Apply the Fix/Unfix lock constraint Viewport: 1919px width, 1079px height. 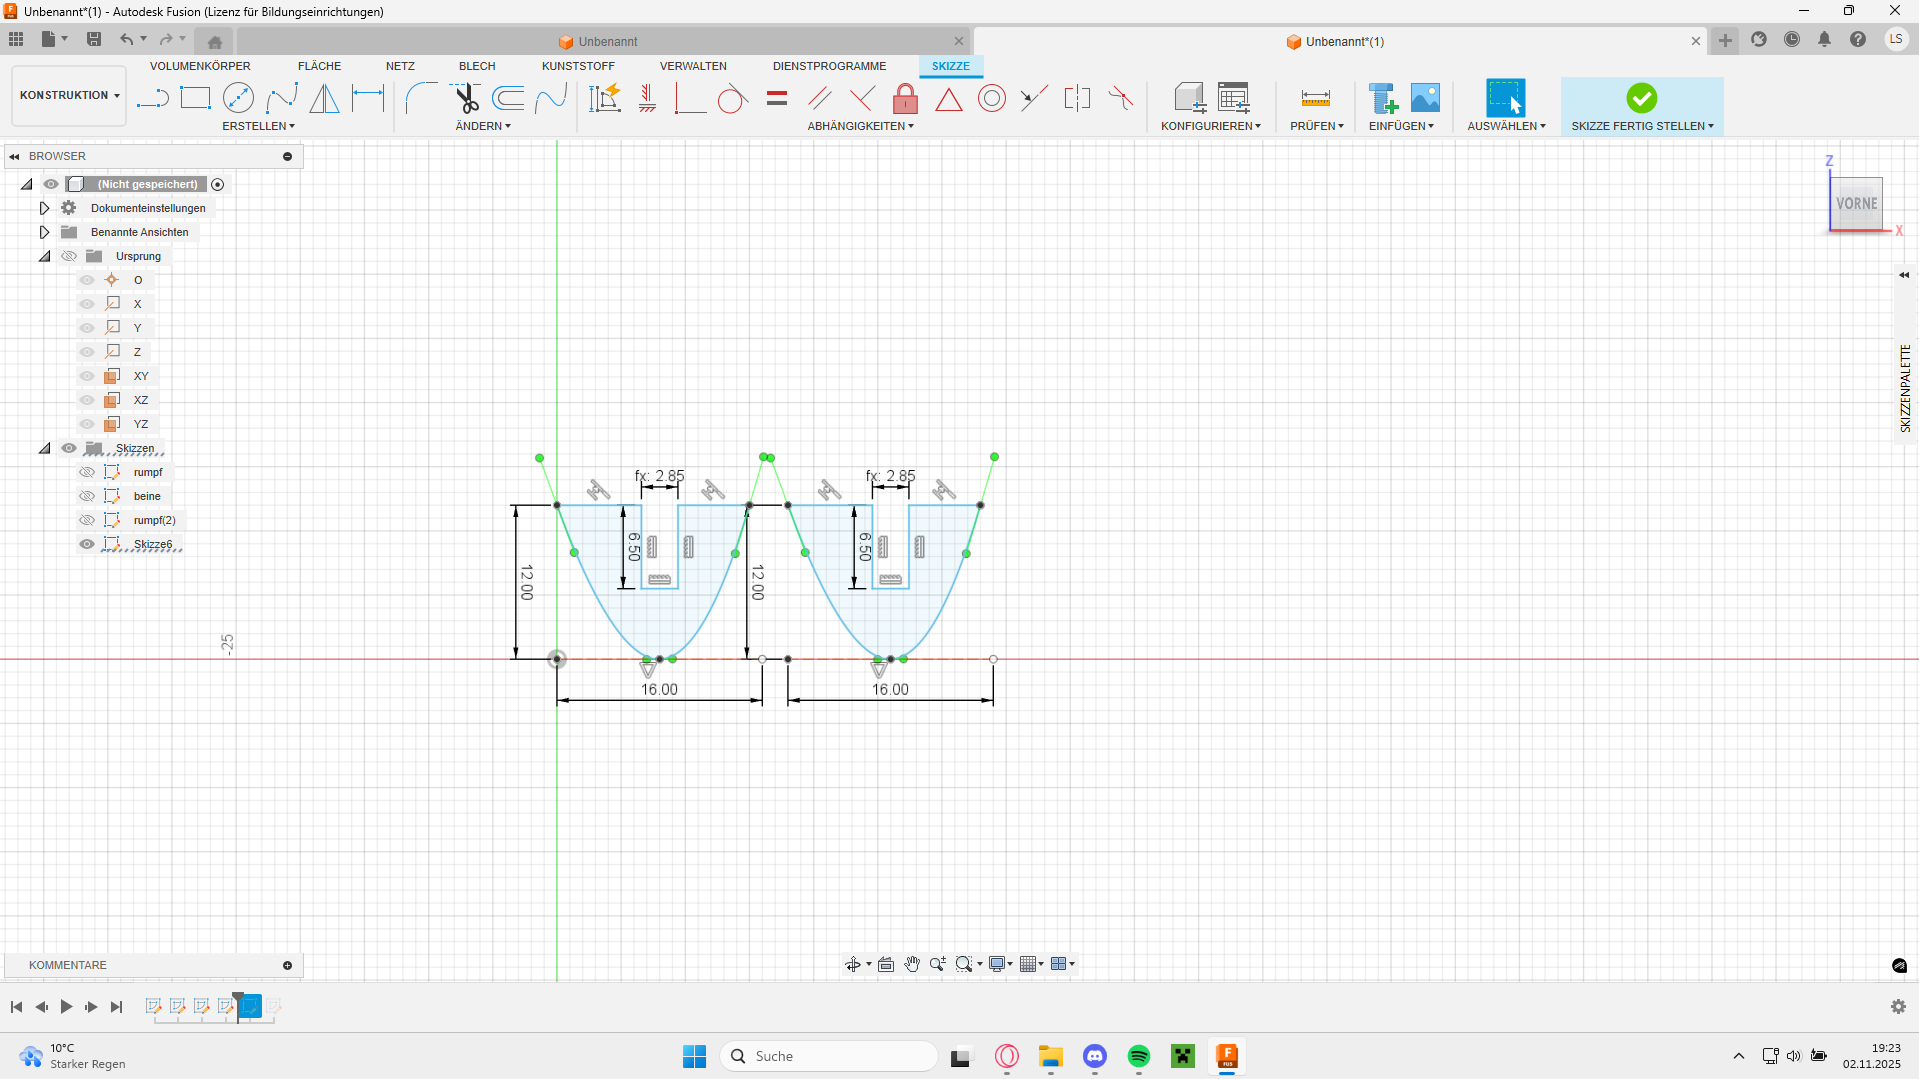(x=905, y=98)
